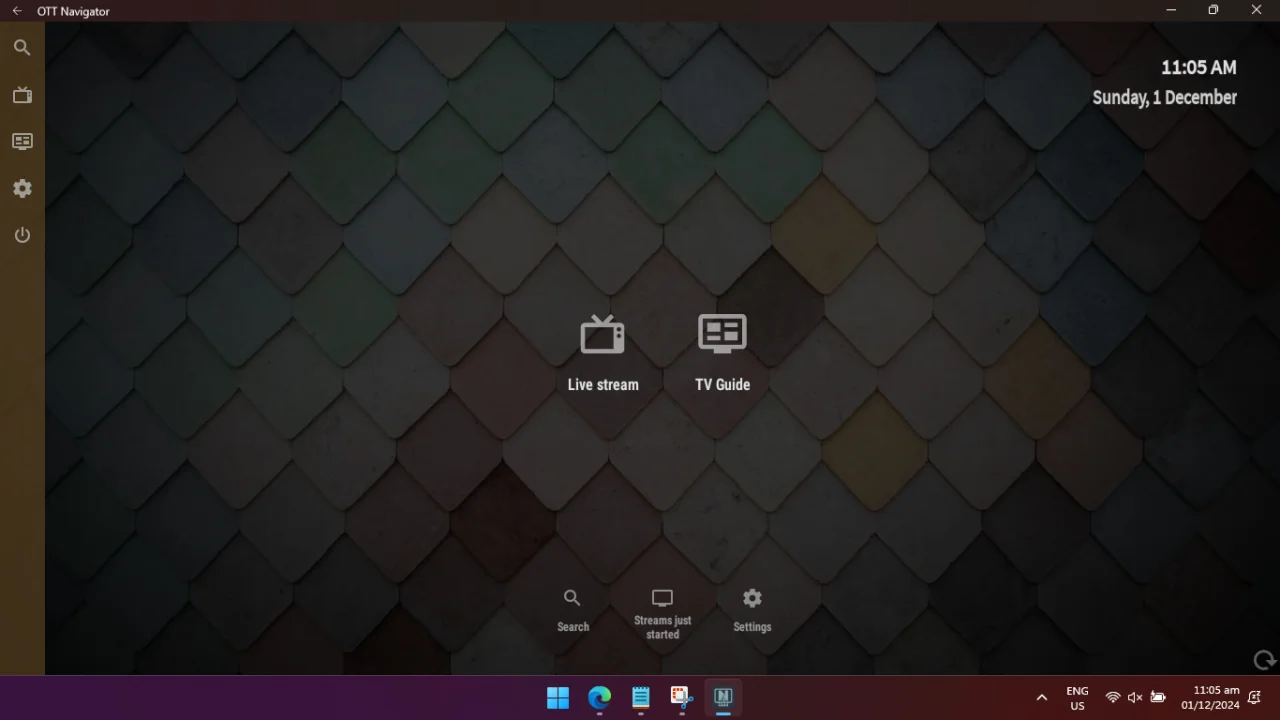Click the refresh icon in the bottom-right corner
The width and height of the screenshot is (1280, 720).
pos(1264,660)
